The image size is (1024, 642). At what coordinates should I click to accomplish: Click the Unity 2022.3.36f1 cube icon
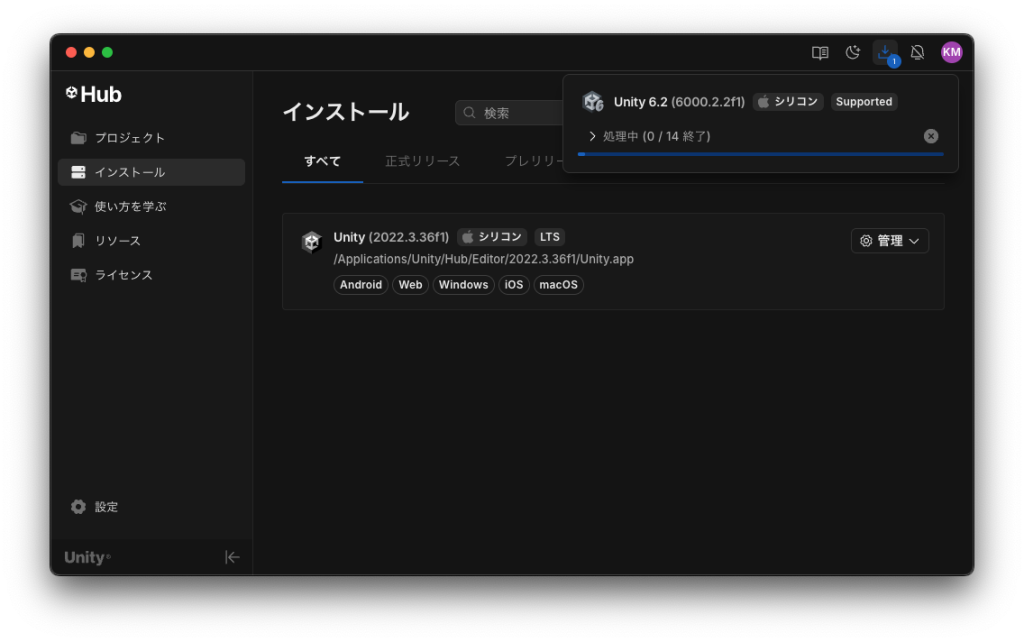pos(312,242)
